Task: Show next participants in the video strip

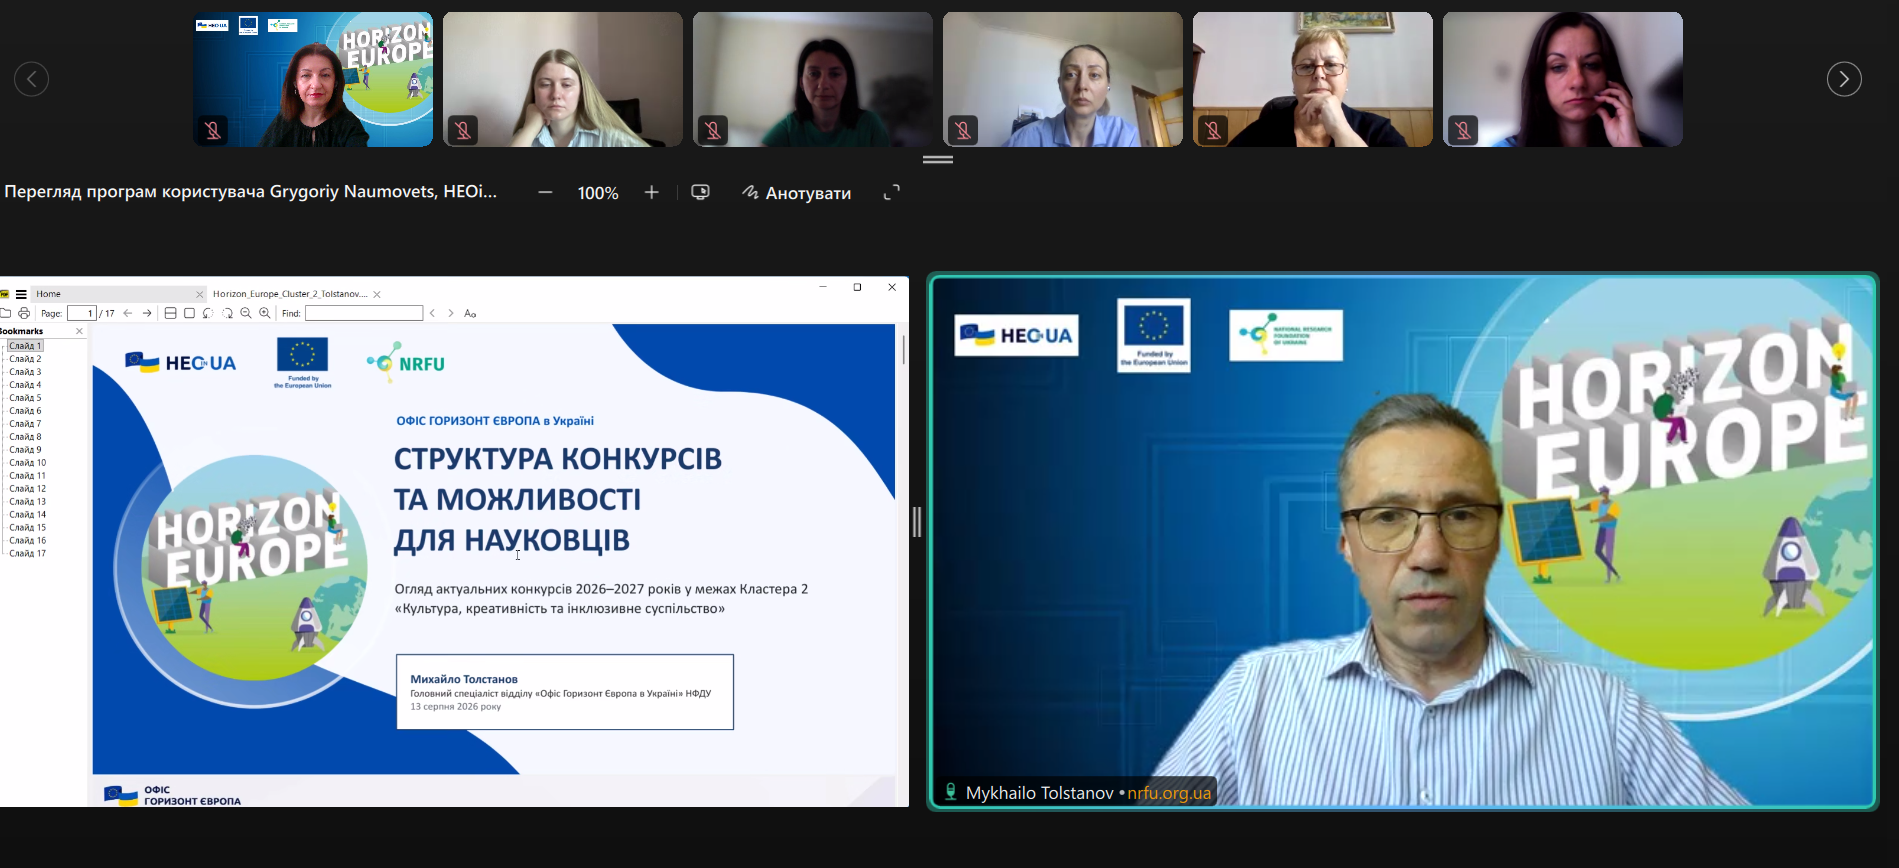Action: [x=1844, y=79]
